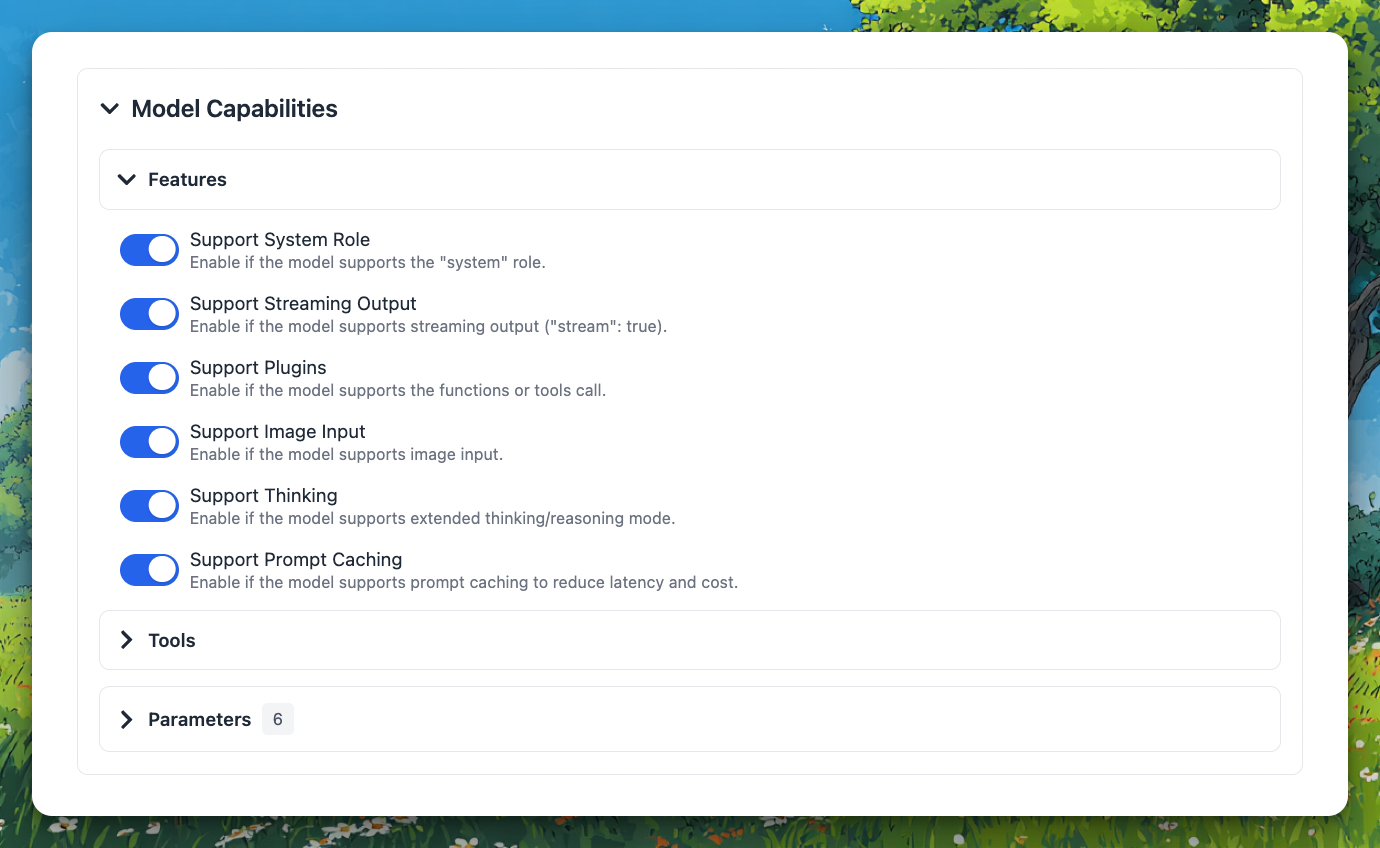Click the Support Plugins description text
This screenshot has width=1380, height=848.
coord(397,391)
